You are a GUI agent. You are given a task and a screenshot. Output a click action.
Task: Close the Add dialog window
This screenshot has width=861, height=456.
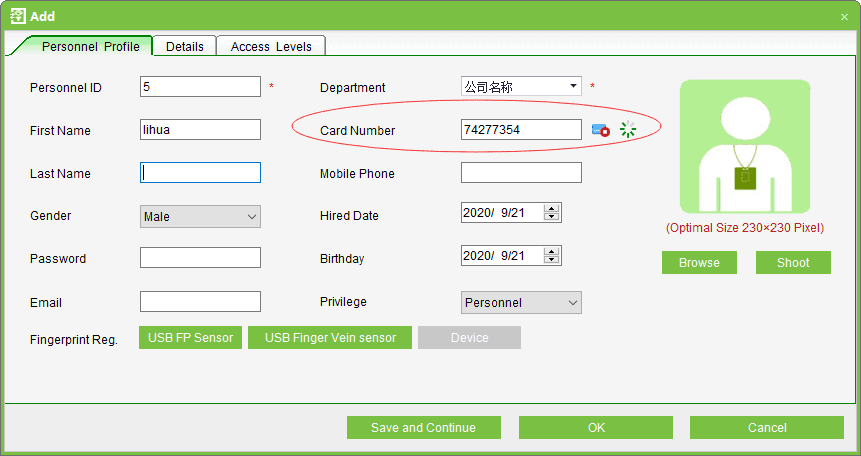[844, 16]
